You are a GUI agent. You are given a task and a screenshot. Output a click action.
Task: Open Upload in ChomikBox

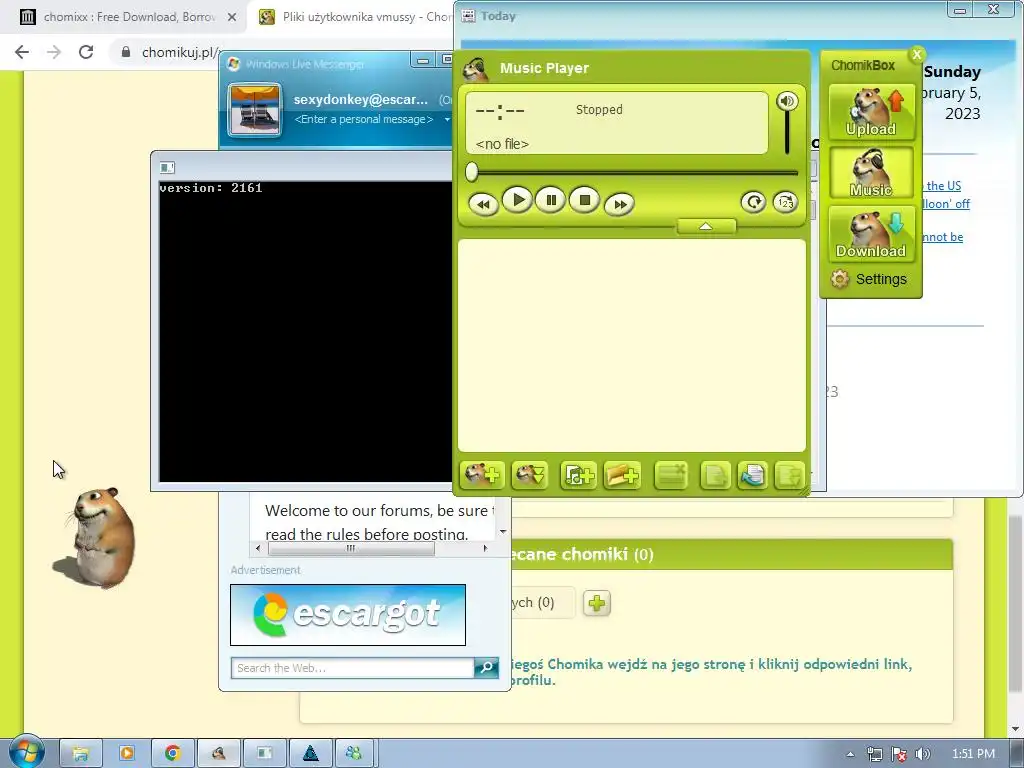[x=871, y=112]
